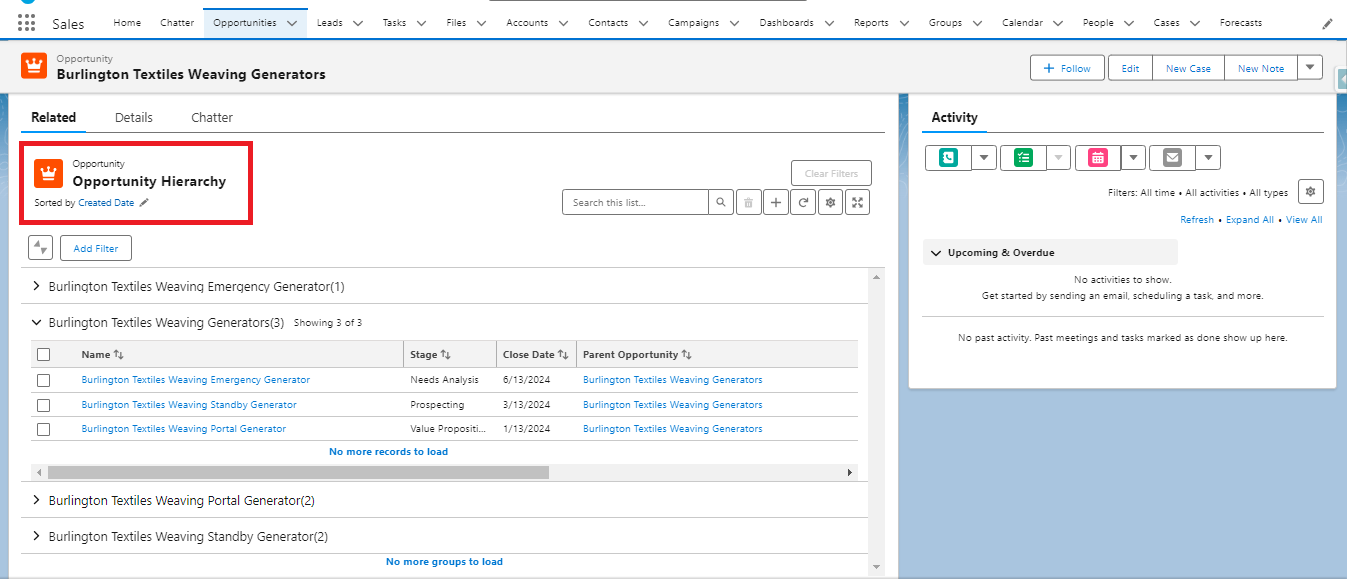This screenshot has width=1347, height=579.
Task: Click the expand fullscreen icon in list toolbar
Action: (x=857, y=202)
